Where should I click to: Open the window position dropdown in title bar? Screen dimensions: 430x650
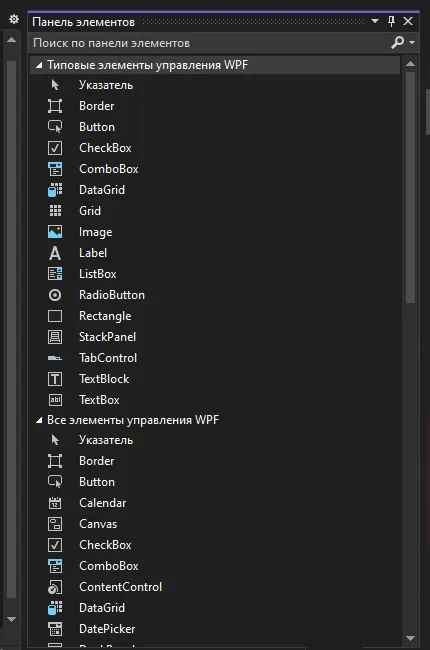(x=375, y=21)
